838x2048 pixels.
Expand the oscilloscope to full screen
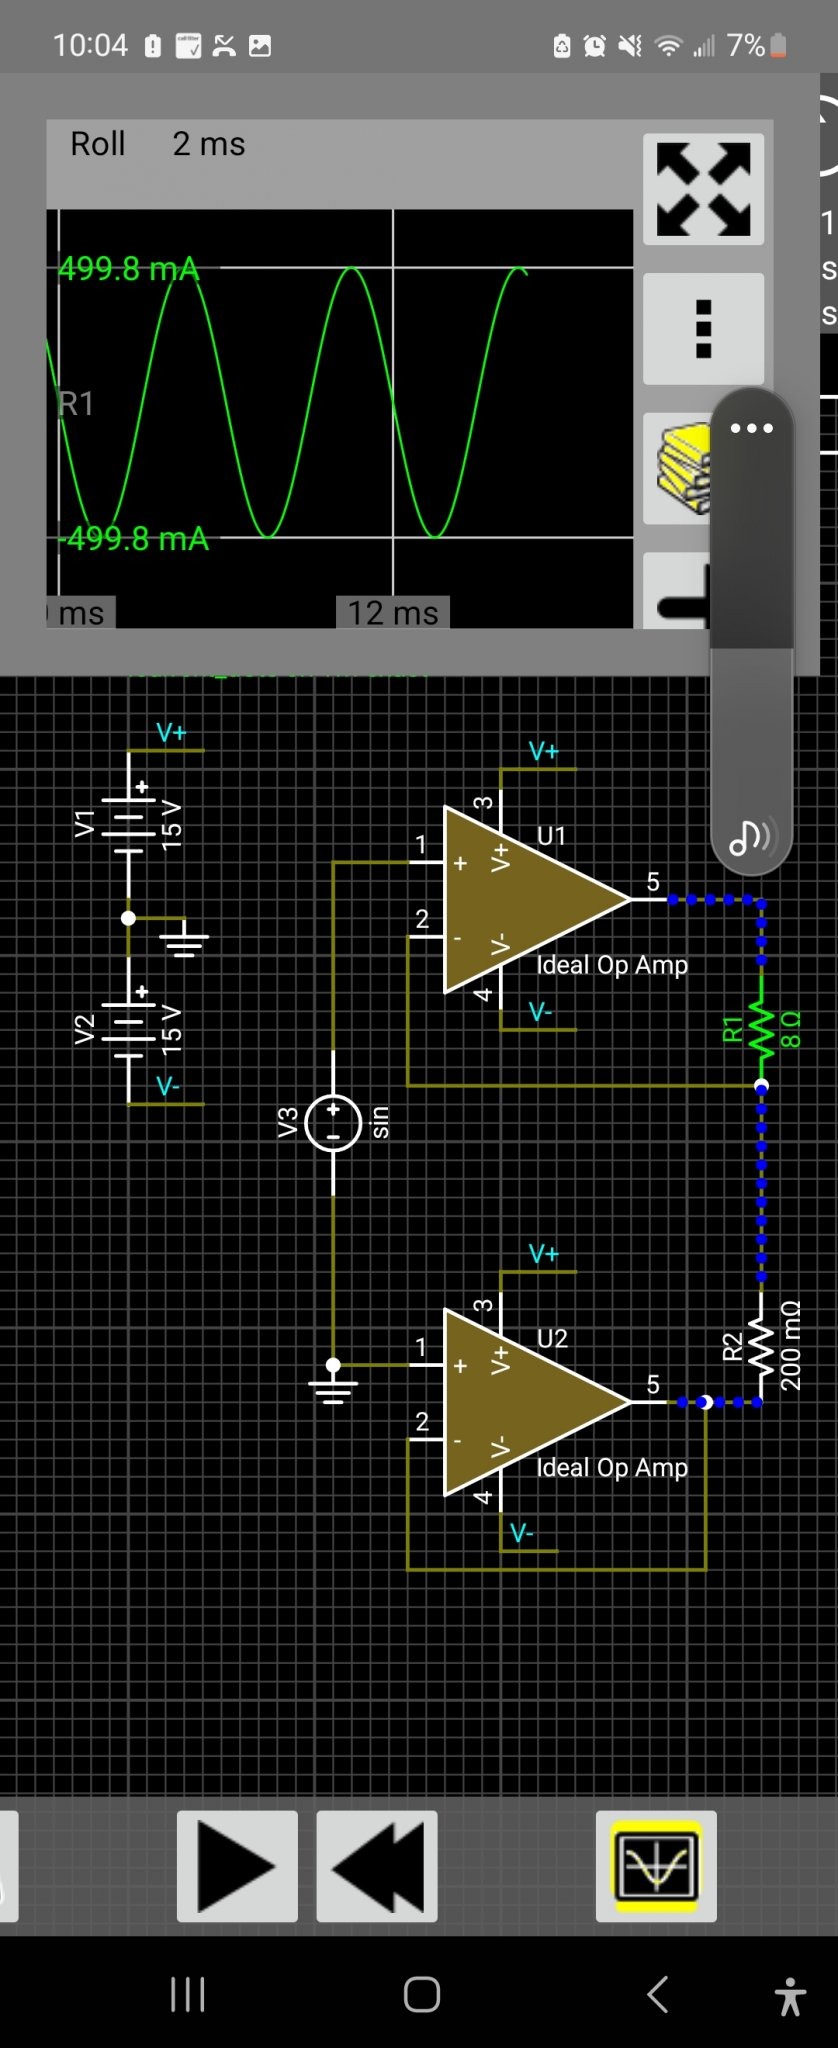(x=703, y=189)
